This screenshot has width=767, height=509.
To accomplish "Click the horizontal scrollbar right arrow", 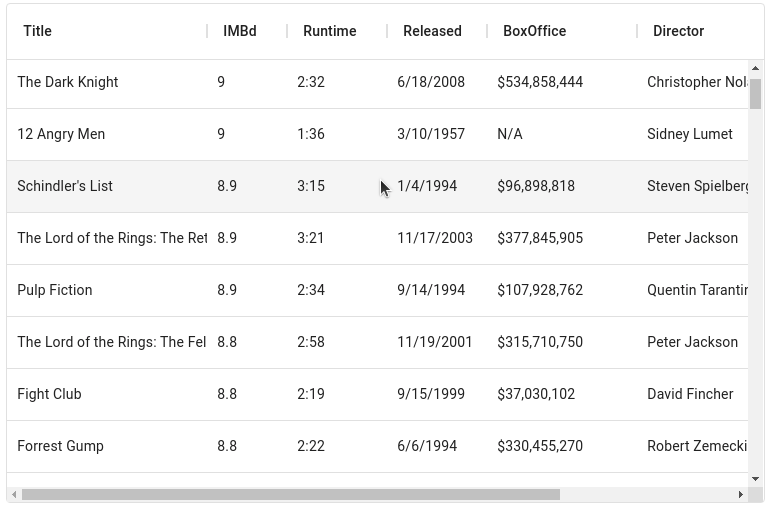I will [x=740, y=494].
